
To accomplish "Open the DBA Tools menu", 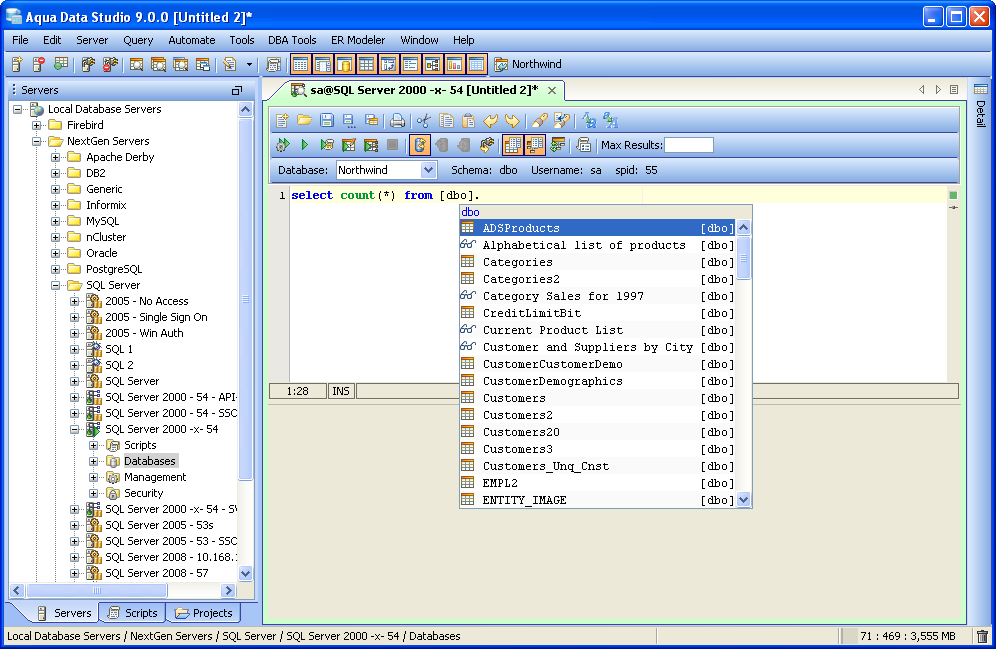I will (292, 40).
